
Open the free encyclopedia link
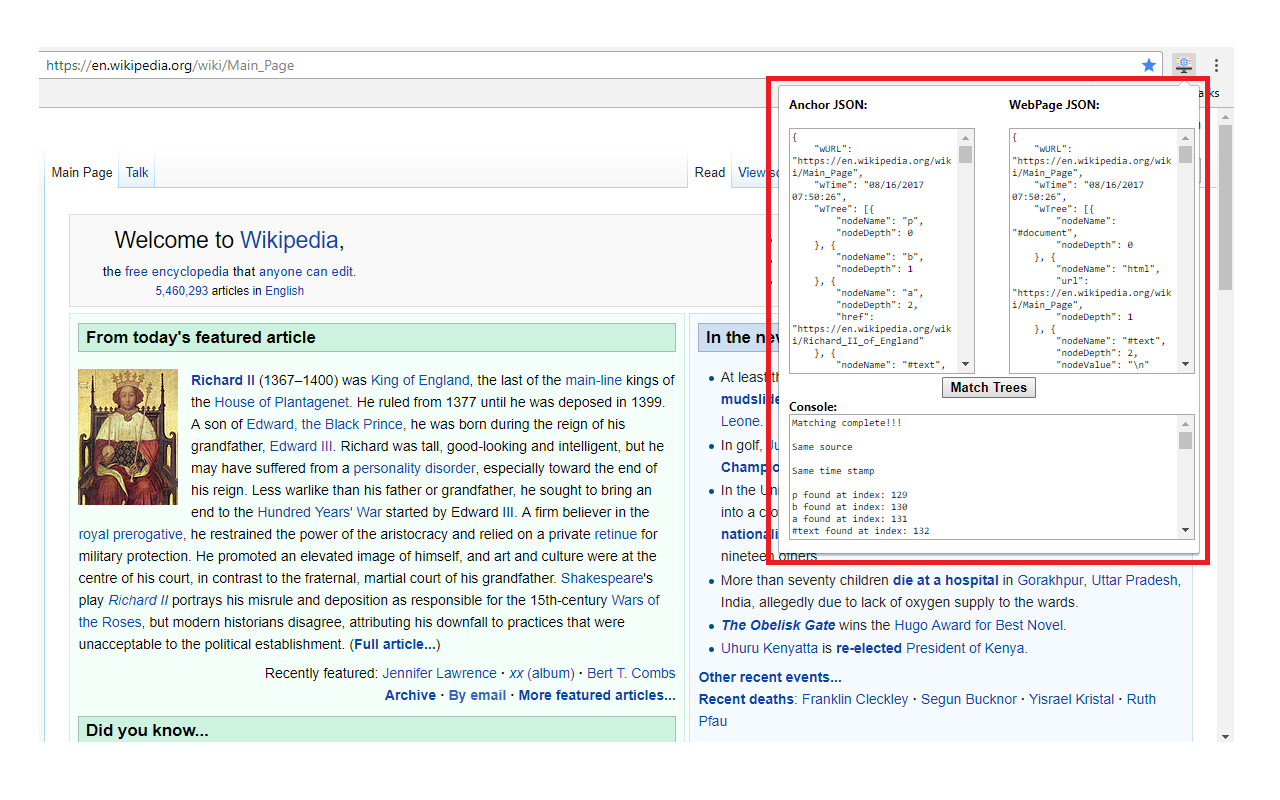tap(177, 271)
